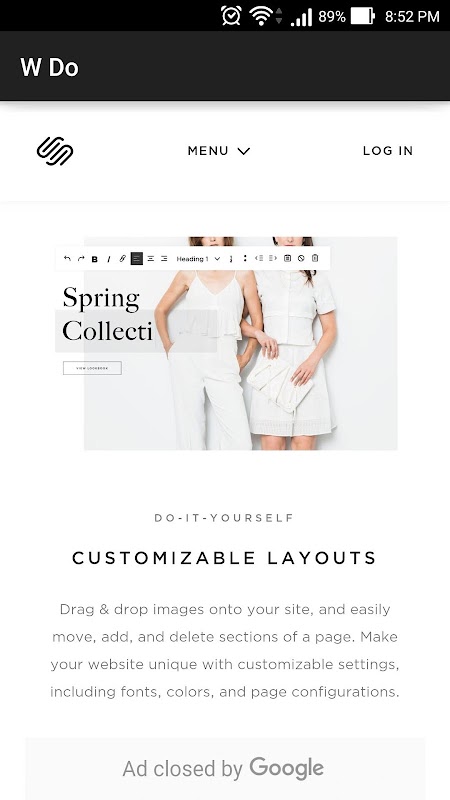The image size is (450, 800).
Task: Click the redo arrow in editor toolbar
Action: 81,259
